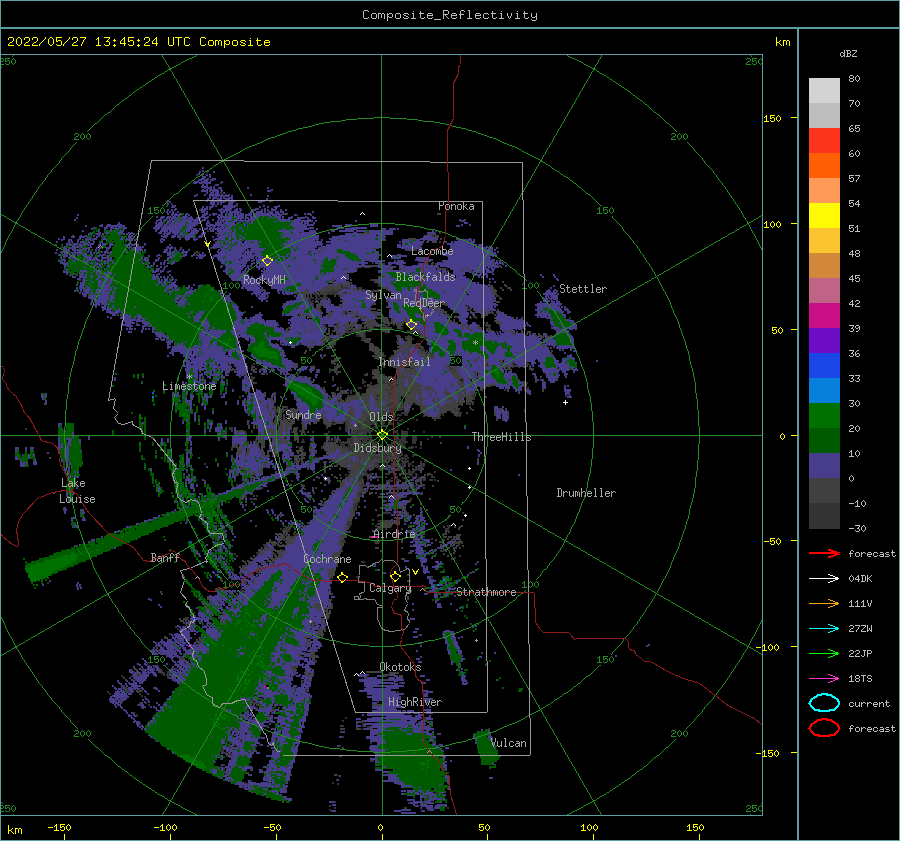Image resolution: width=900 pixels, height=841 pixels.
Task: Click the cyan current ellipse icon
Action: coord(824,703)
